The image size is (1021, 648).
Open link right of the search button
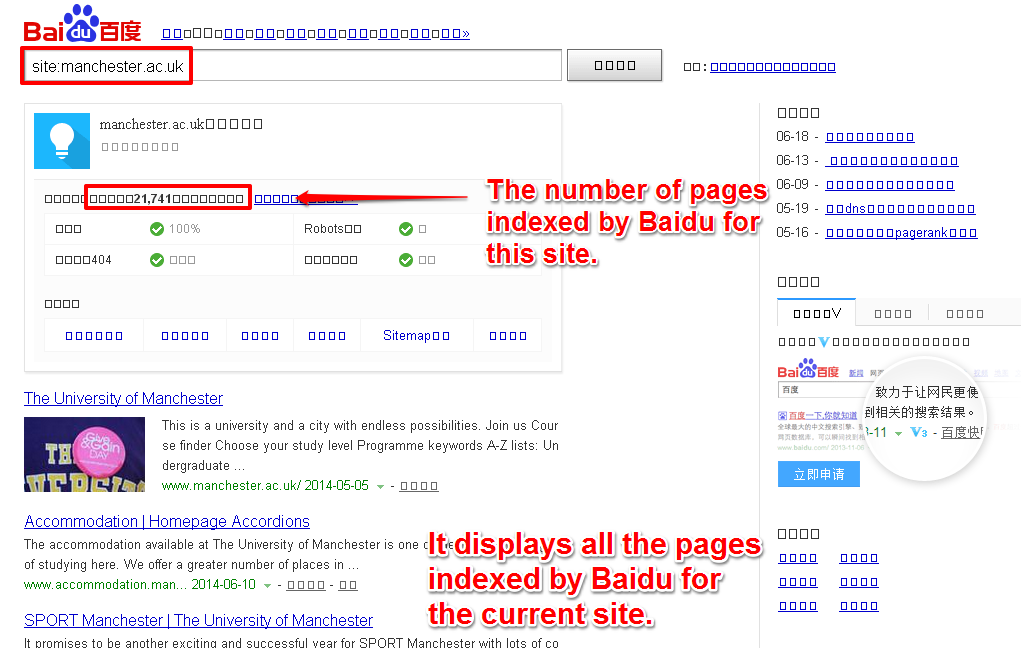(772, 66)
